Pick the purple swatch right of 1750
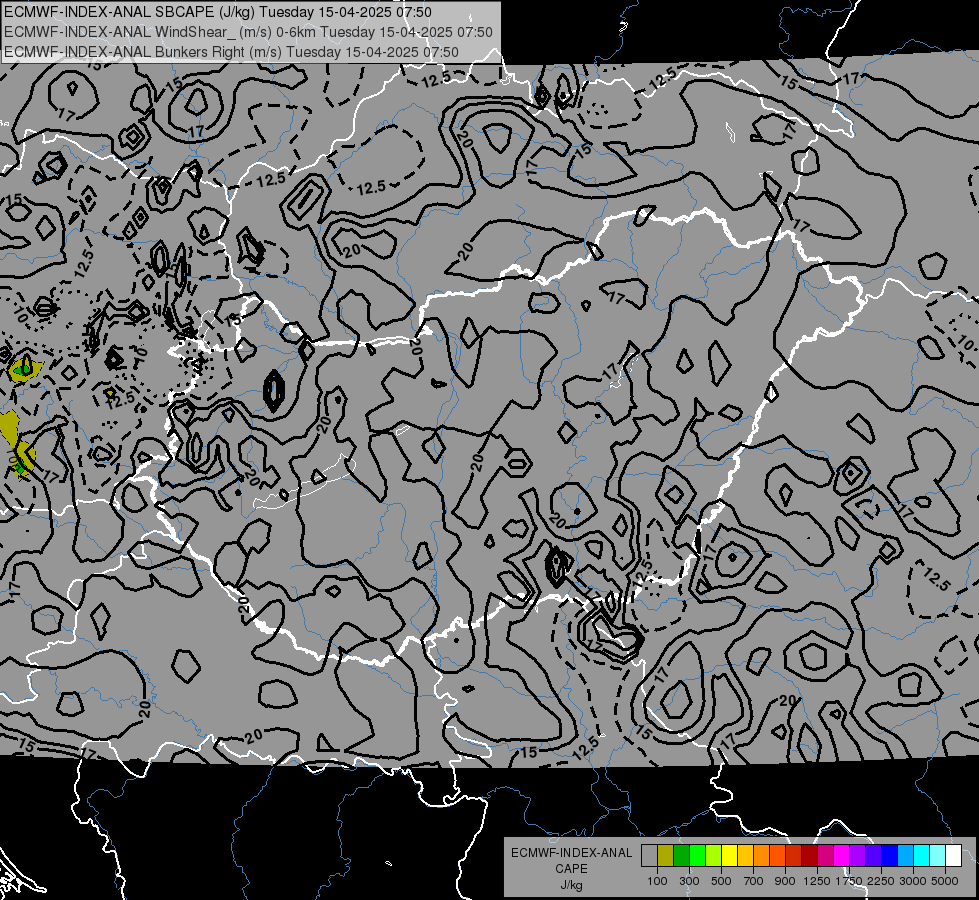 tap(857, 856)
